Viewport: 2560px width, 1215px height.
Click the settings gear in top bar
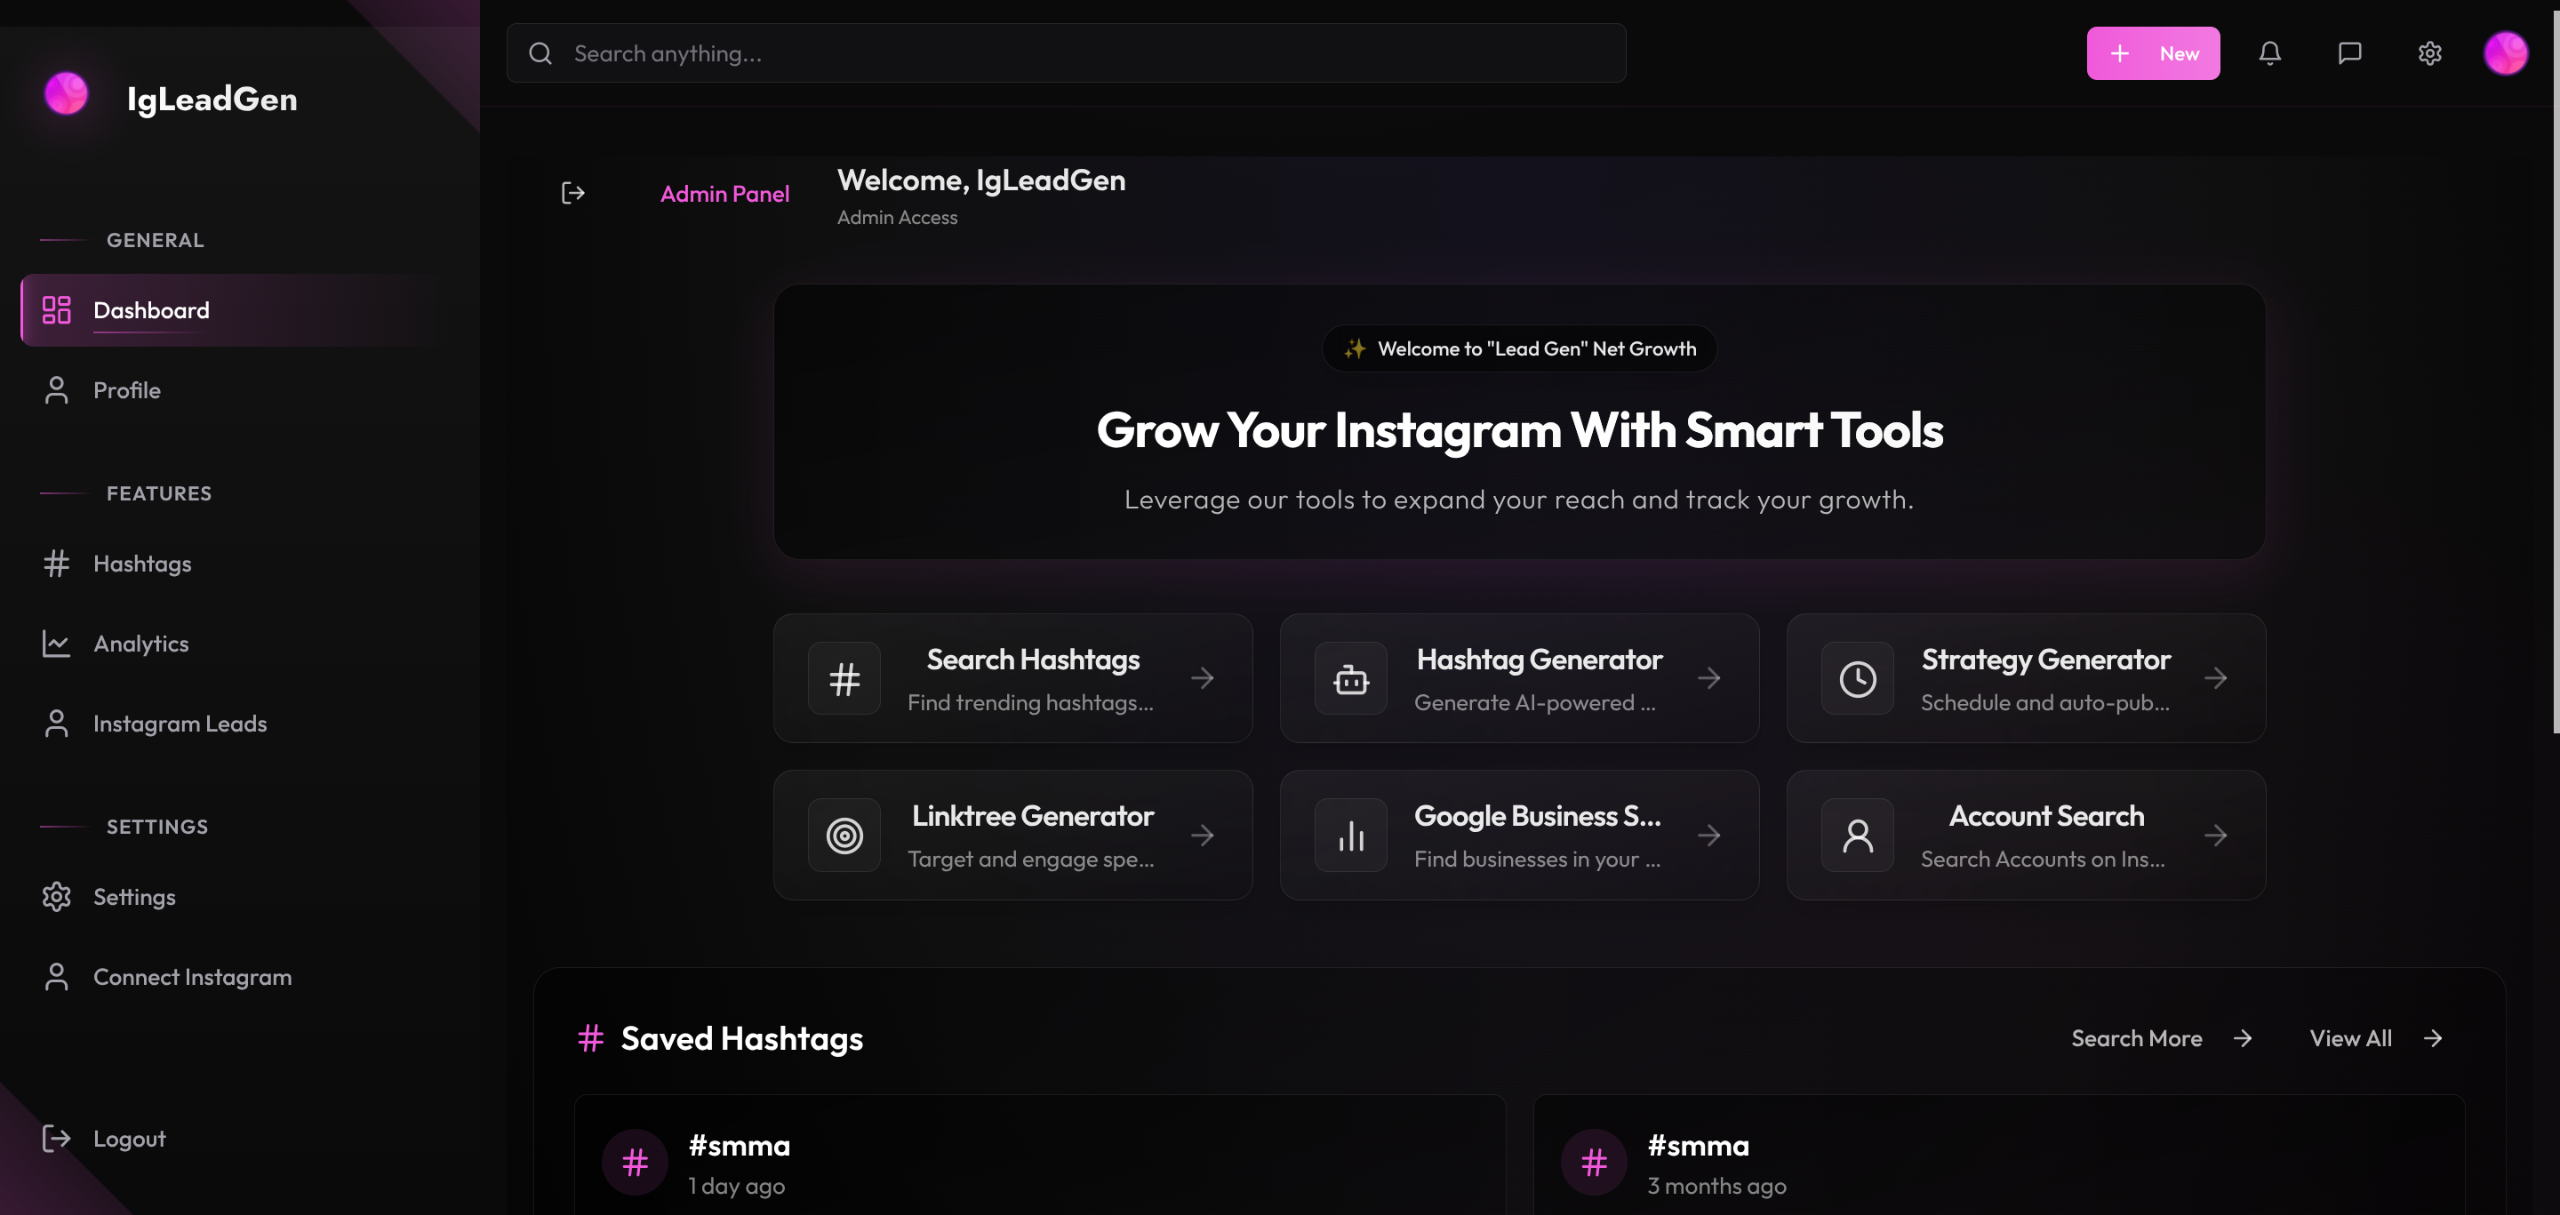tap(2429, 53)
